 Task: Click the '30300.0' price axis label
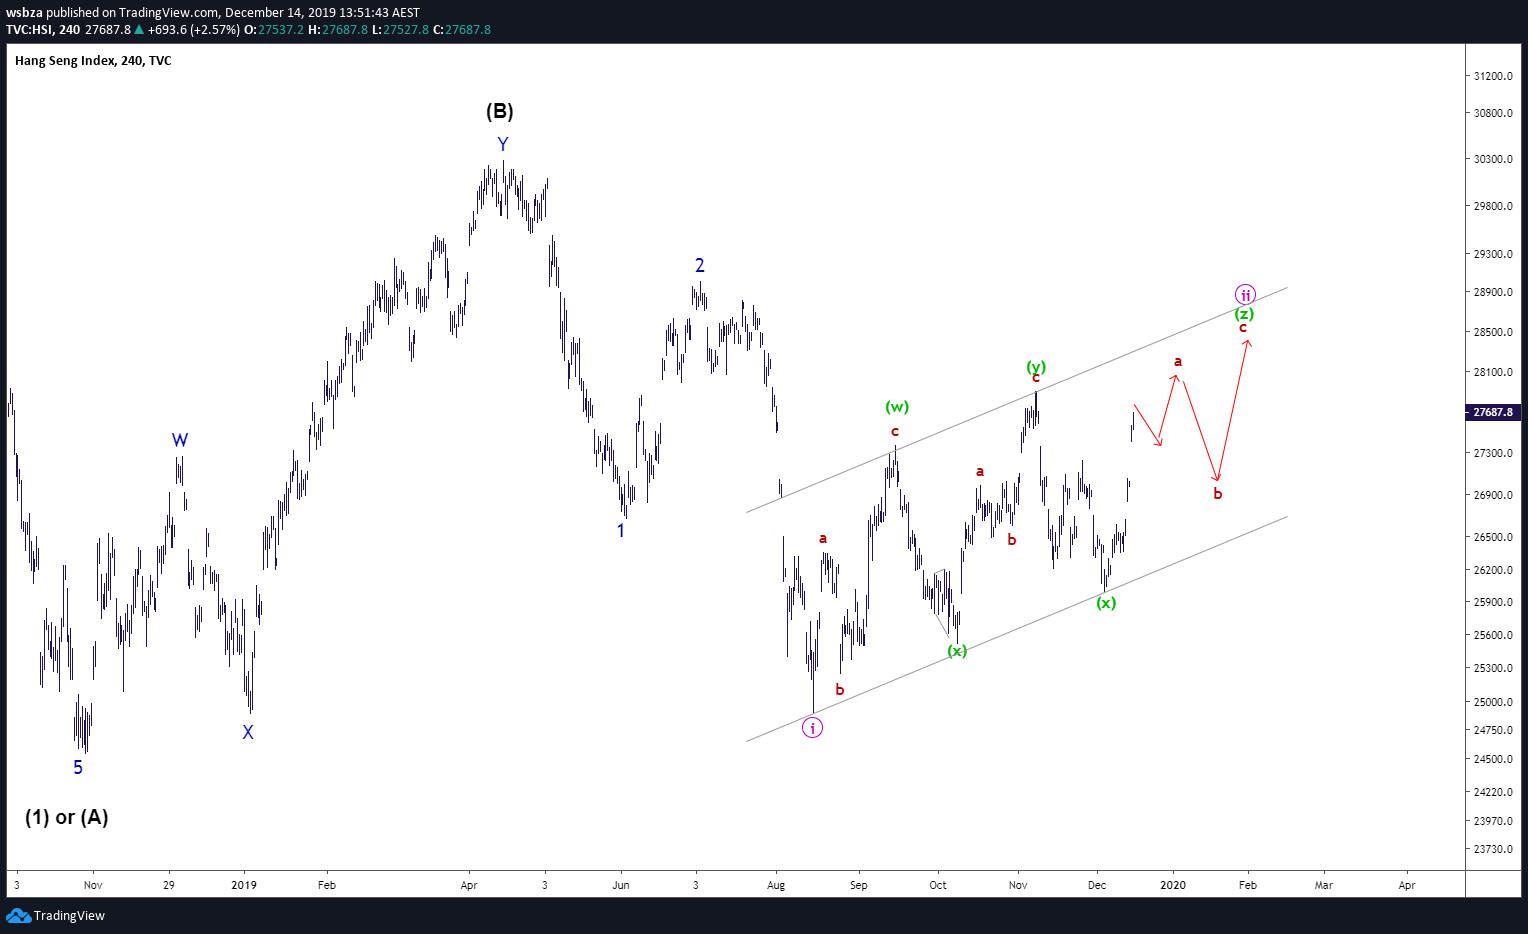1493,159
